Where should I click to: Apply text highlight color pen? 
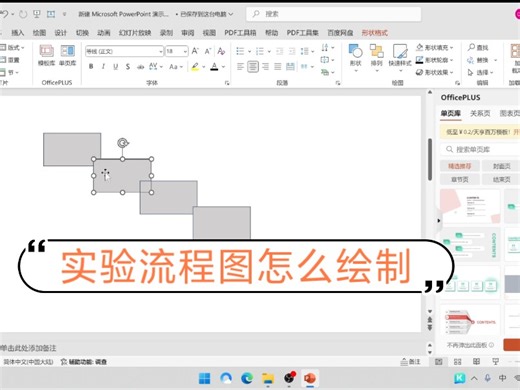(195, 67)
